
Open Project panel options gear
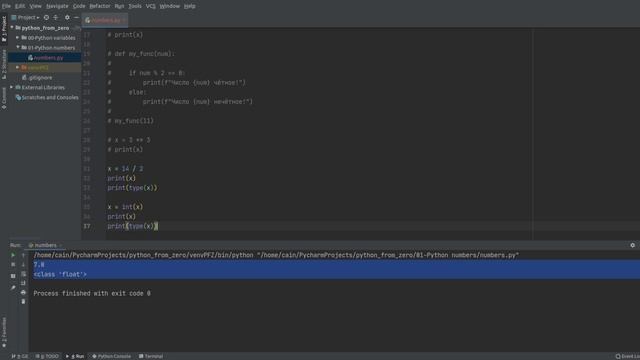pyautogui.click(x=67, y=18)
